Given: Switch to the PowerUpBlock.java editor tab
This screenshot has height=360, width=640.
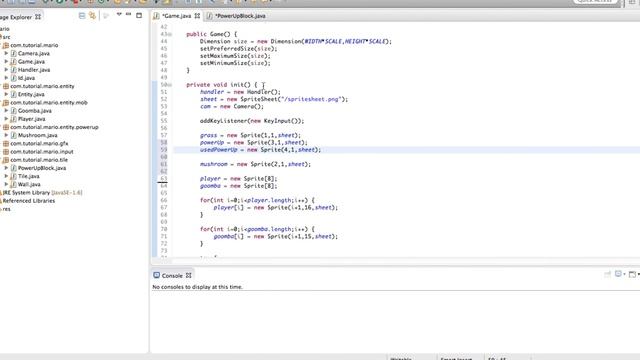Looking at the screenshot, I should click(x=240, y=16).
